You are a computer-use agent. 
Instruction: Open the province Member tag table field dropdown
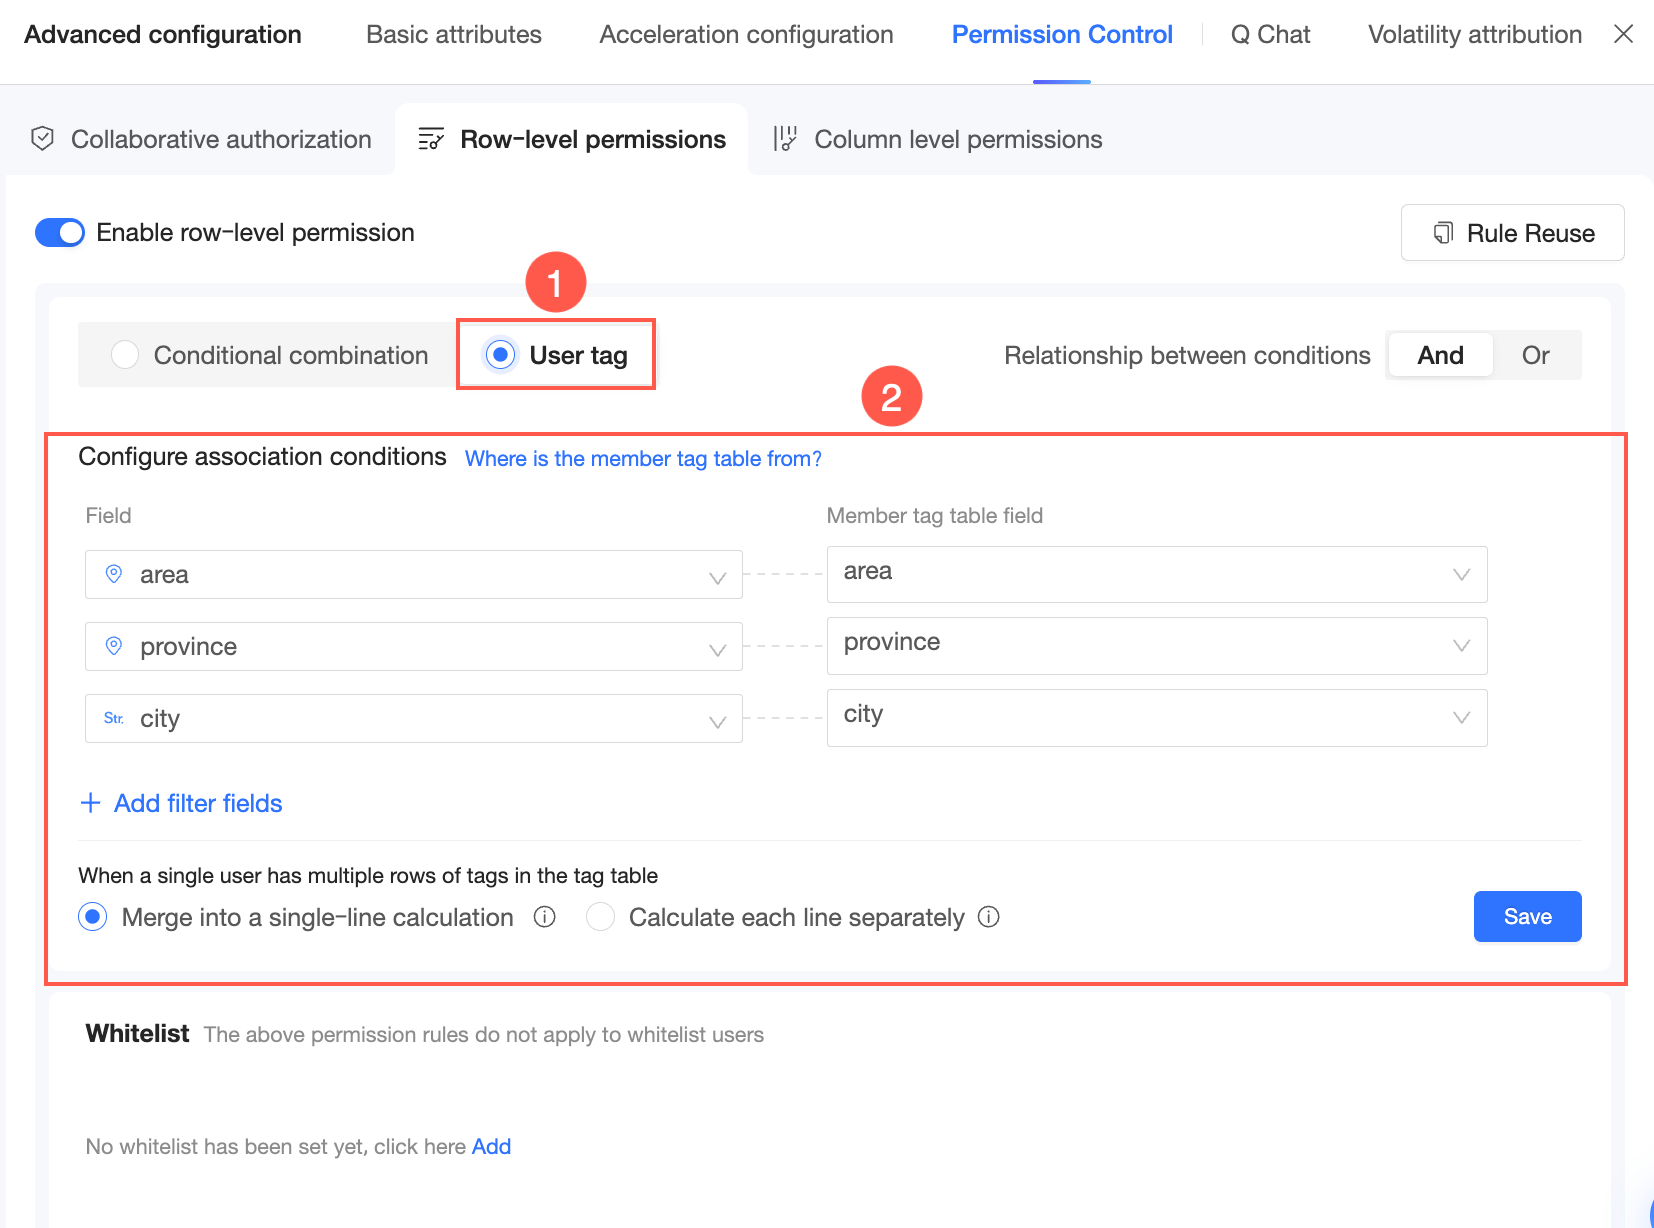(x=1157, y=646)
